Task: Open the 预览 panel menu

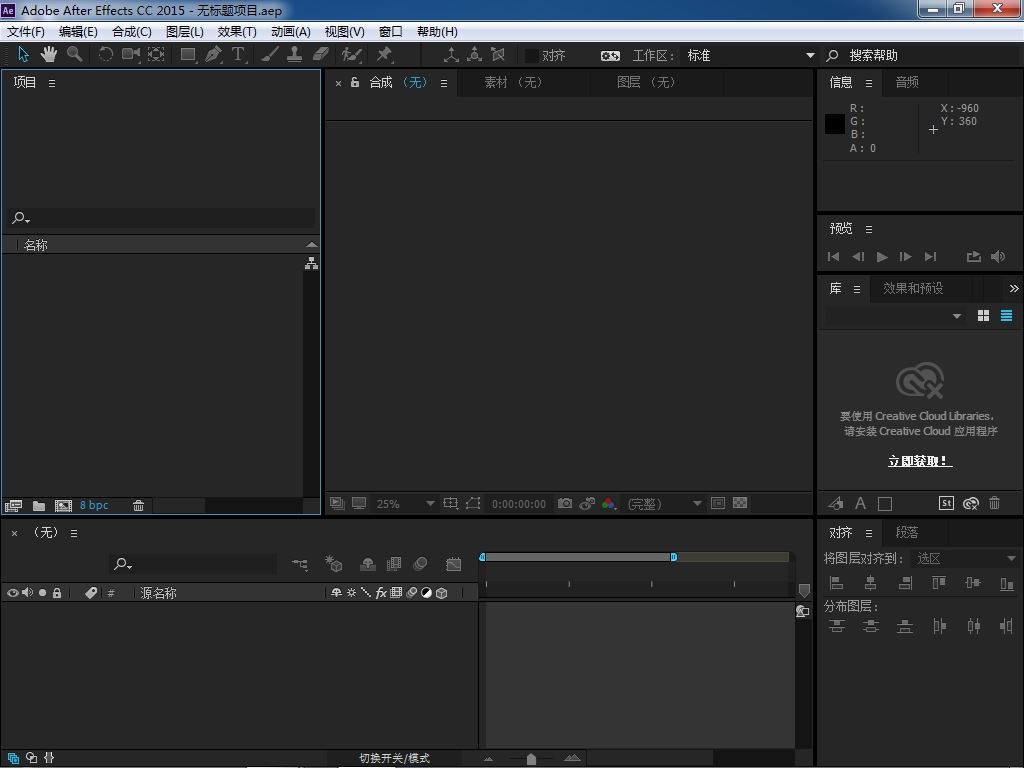Action: (x=869, y=229)
